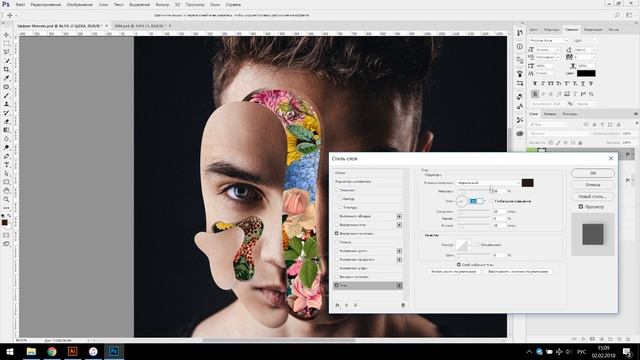Select the Rectangular Marquee tool

point(7,44)
